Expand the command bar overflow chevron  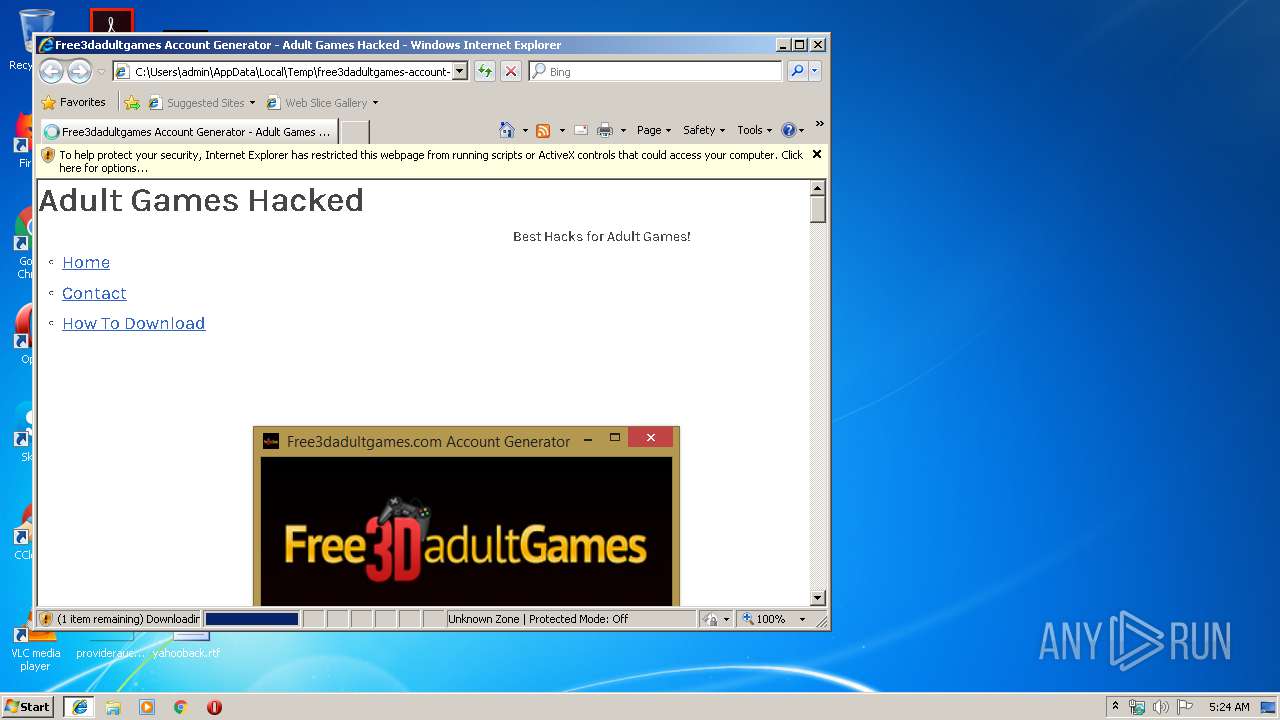click(x=819, y=124)
